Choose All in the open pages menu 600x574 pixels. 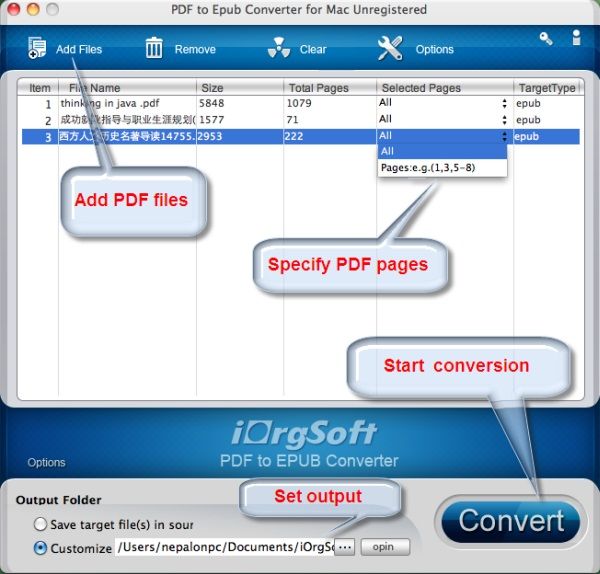coord(442,151)
